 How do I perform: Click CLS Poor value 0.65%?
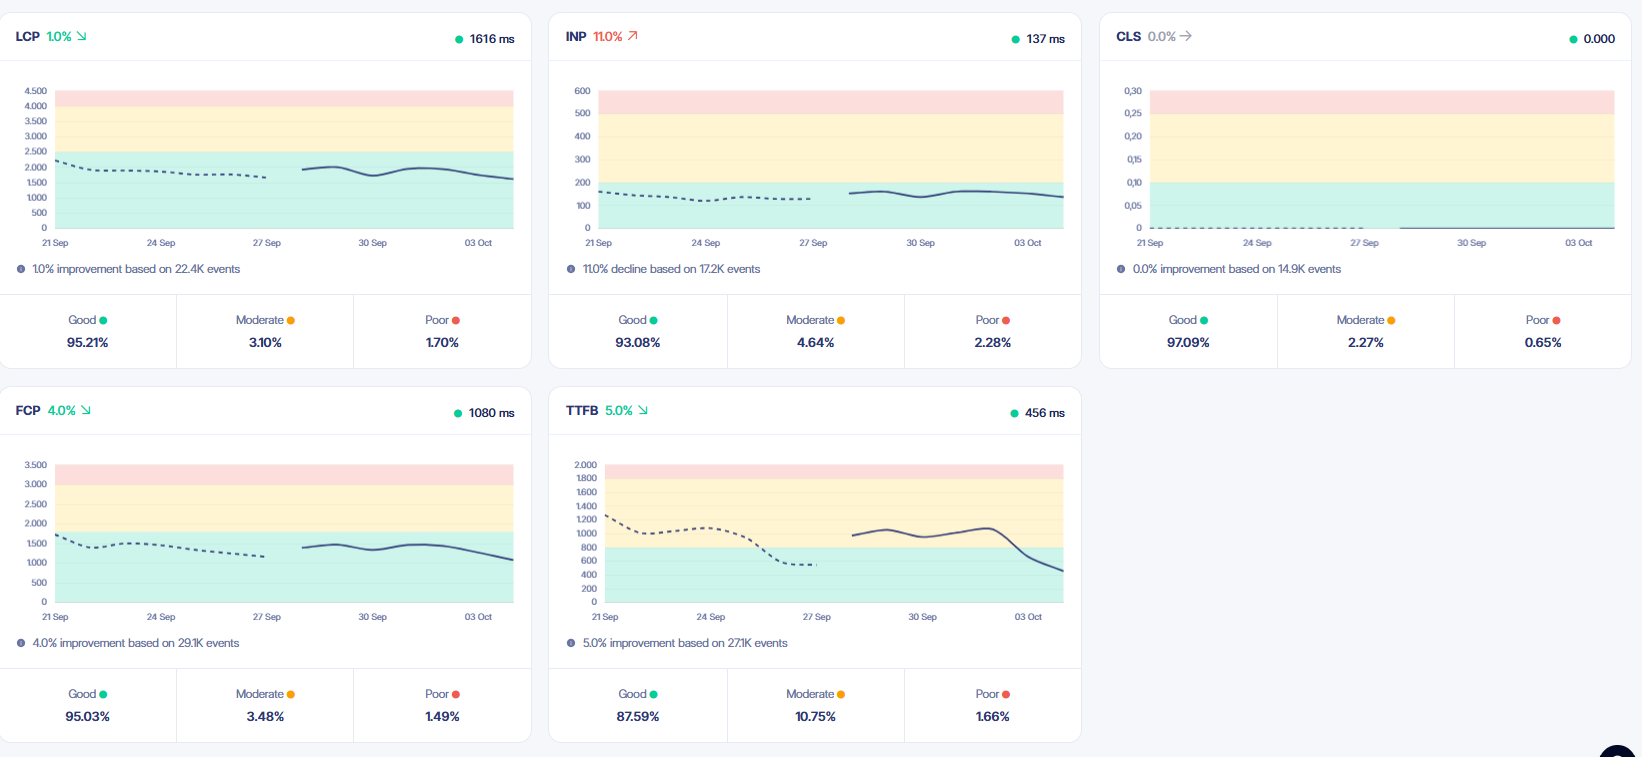tap(1543, 342)
